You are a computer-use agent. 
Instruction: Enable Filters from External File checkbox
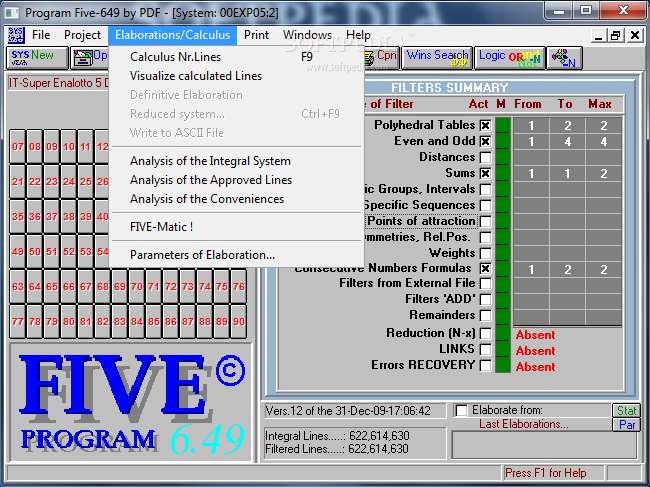485,283
